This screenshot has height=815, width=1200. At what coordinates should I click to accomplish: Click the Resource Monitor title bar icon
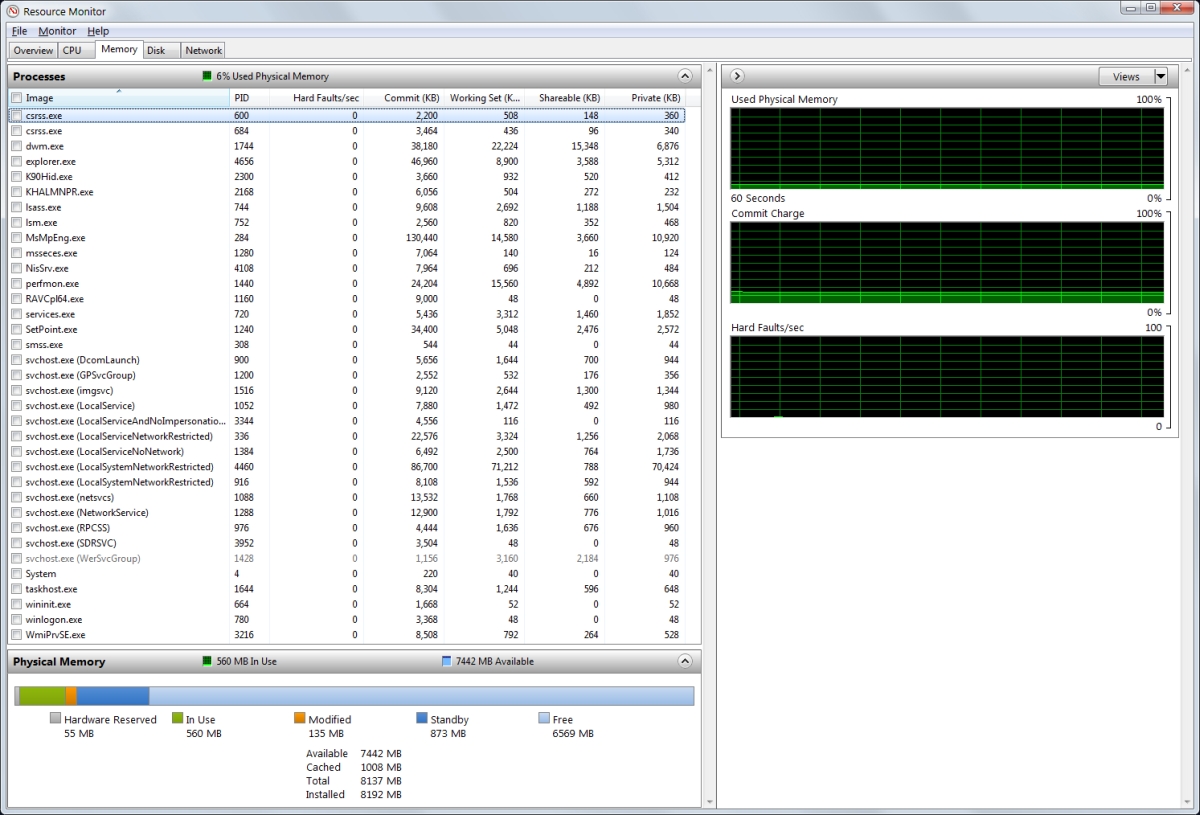[13, 11]
